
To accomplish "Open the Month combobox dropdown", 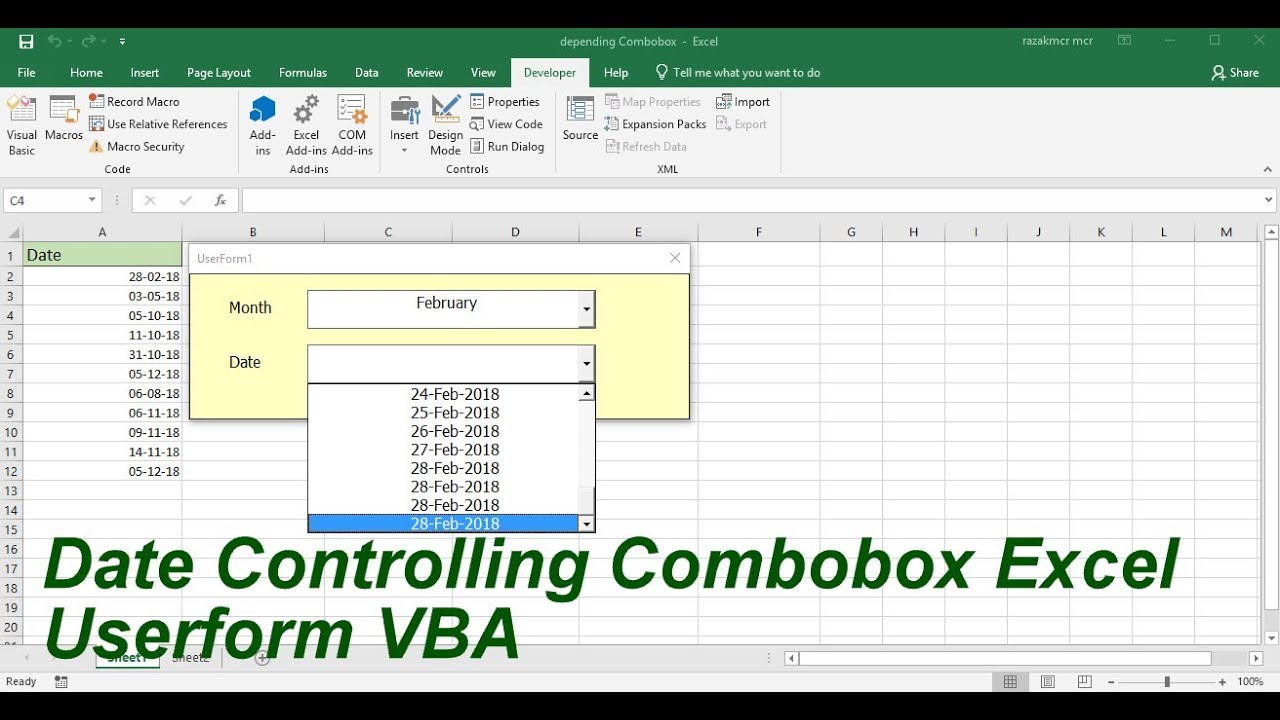I will [x=587, y=309].
